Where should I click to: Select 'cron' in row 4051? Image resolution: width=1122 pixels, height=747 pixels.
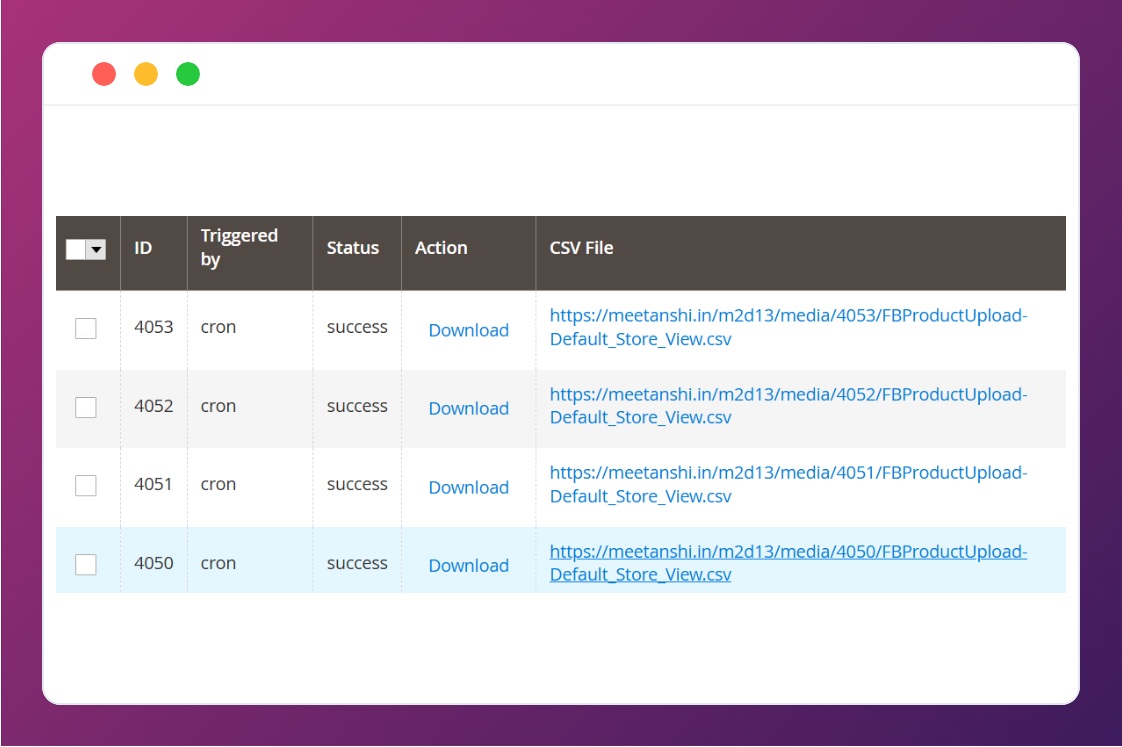(218, 485)
